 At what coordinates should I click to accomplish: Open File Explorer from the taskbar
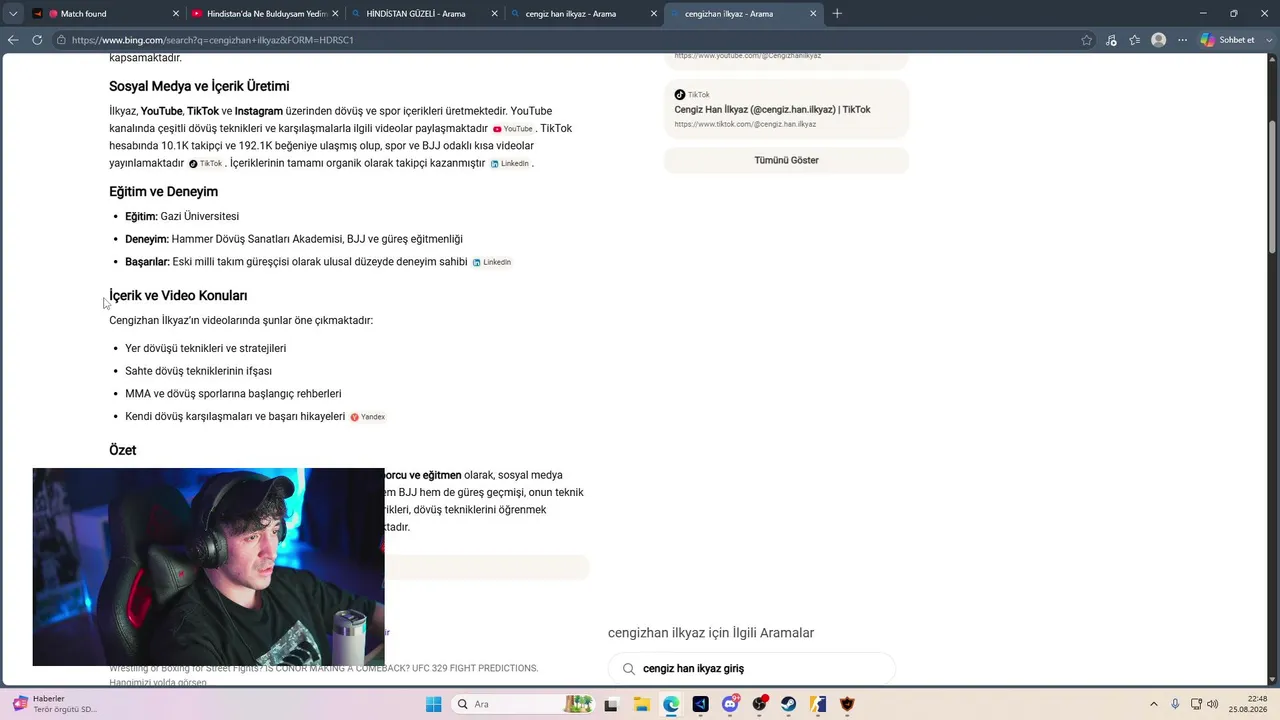[642, 704]
